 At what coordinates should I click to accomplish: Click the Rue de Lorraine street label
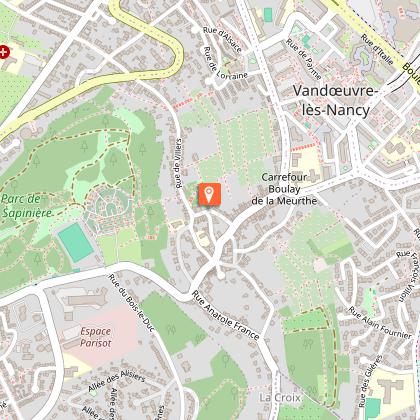pyautogui.click(x=225, y=64)
